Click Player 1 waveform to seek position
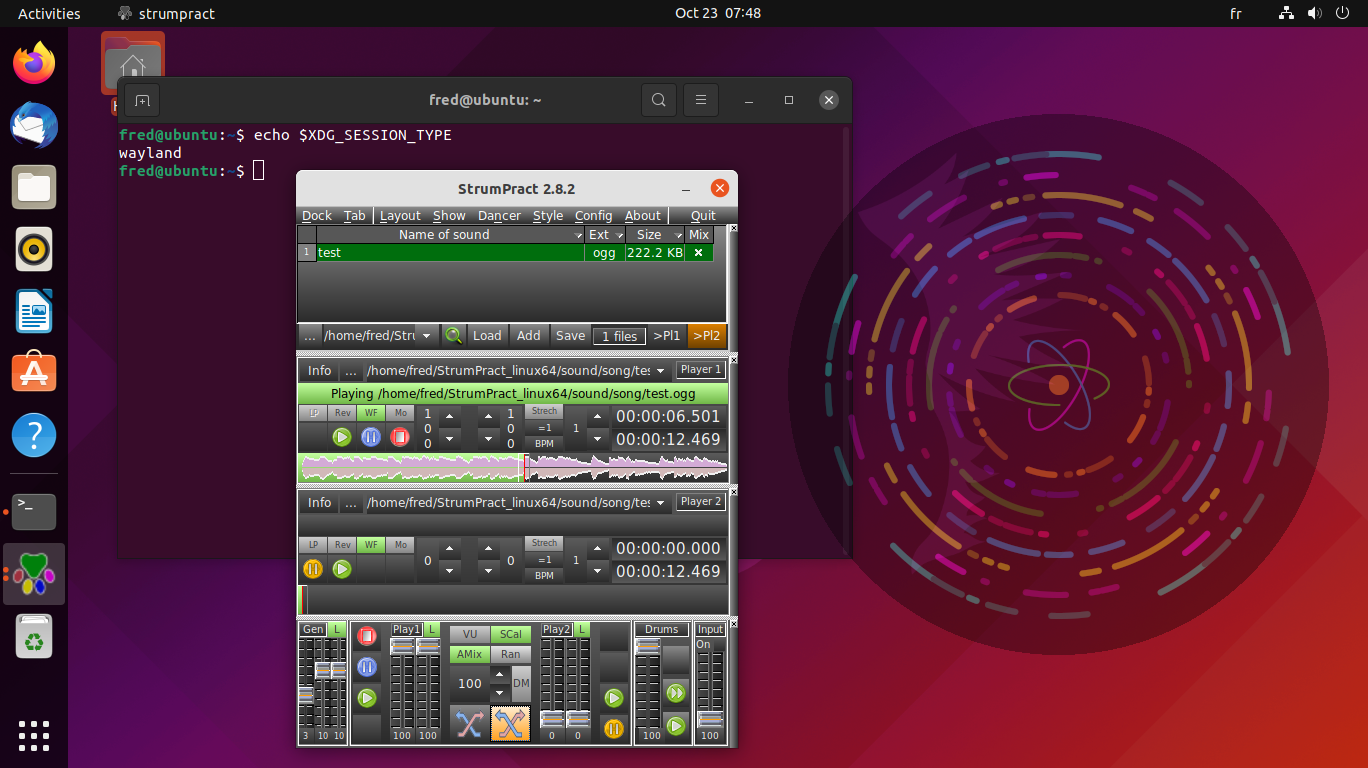Screen dimensions: 1368x768 pyautogui.click(x=513, y=467)
